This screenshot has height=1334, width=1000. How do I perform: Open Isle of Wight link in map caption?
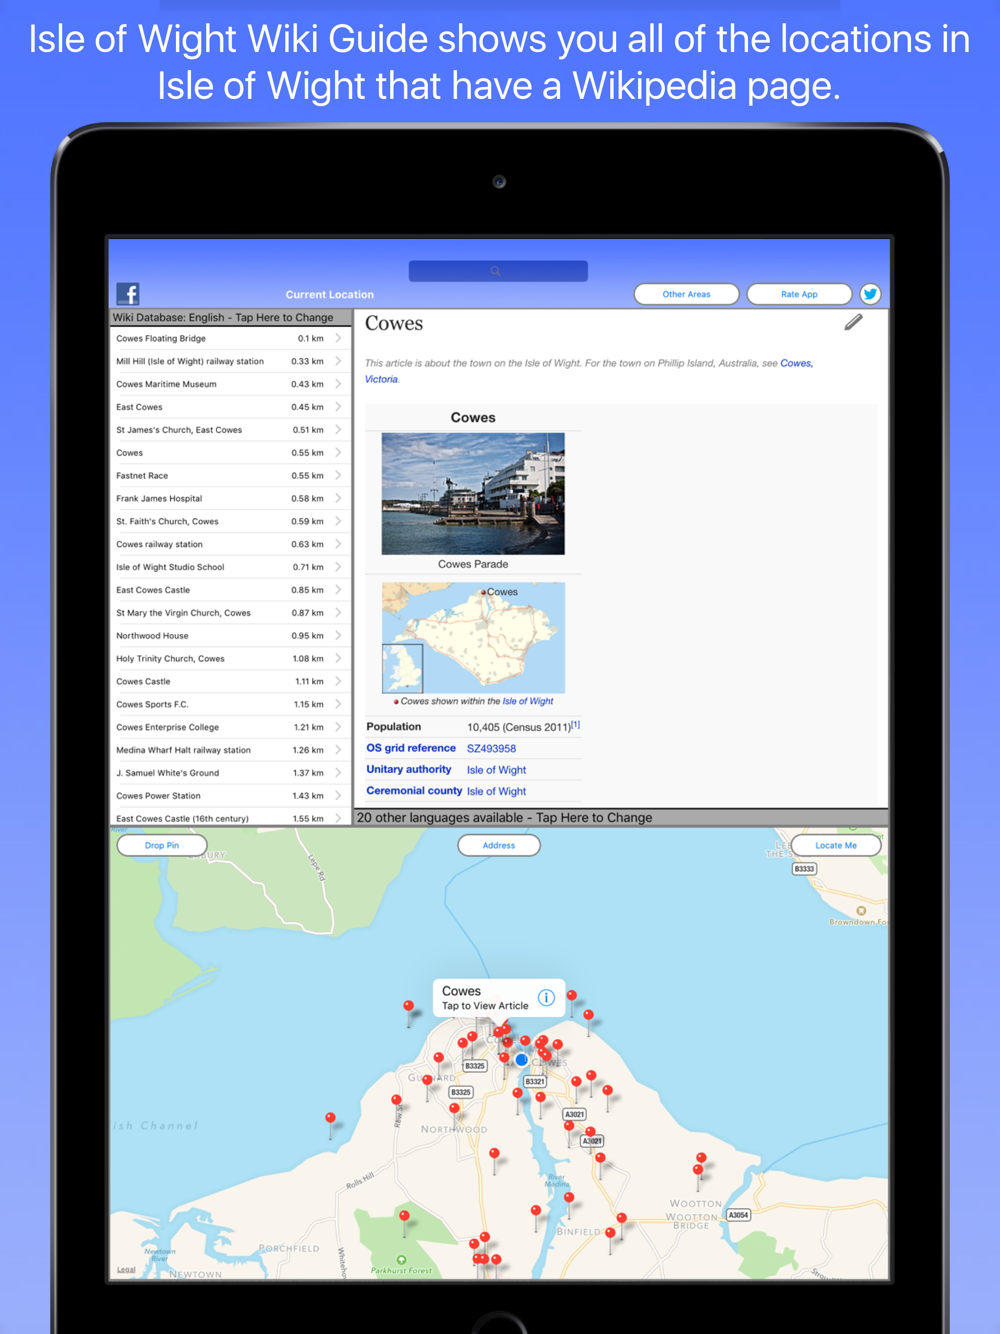click(528, 701)
